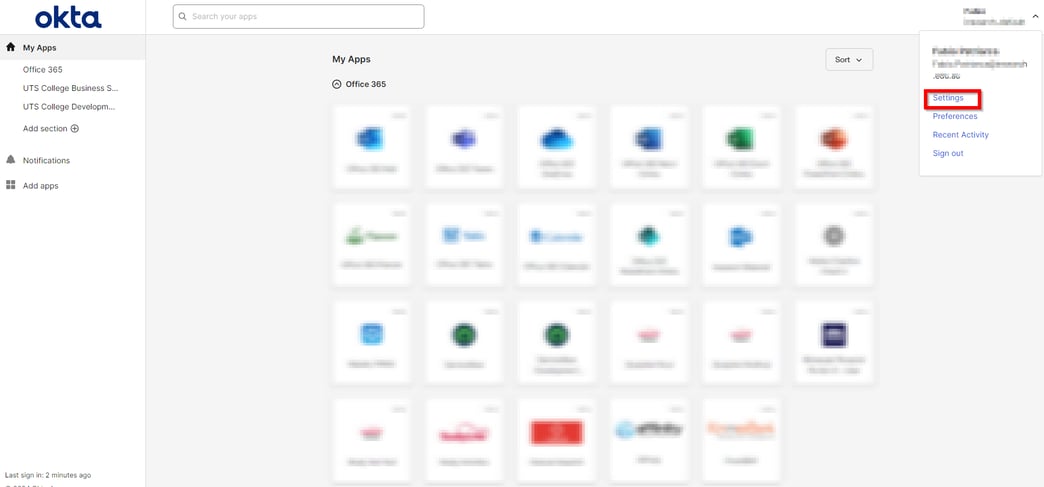Sign out of Okta

click(x=947, y=153)
